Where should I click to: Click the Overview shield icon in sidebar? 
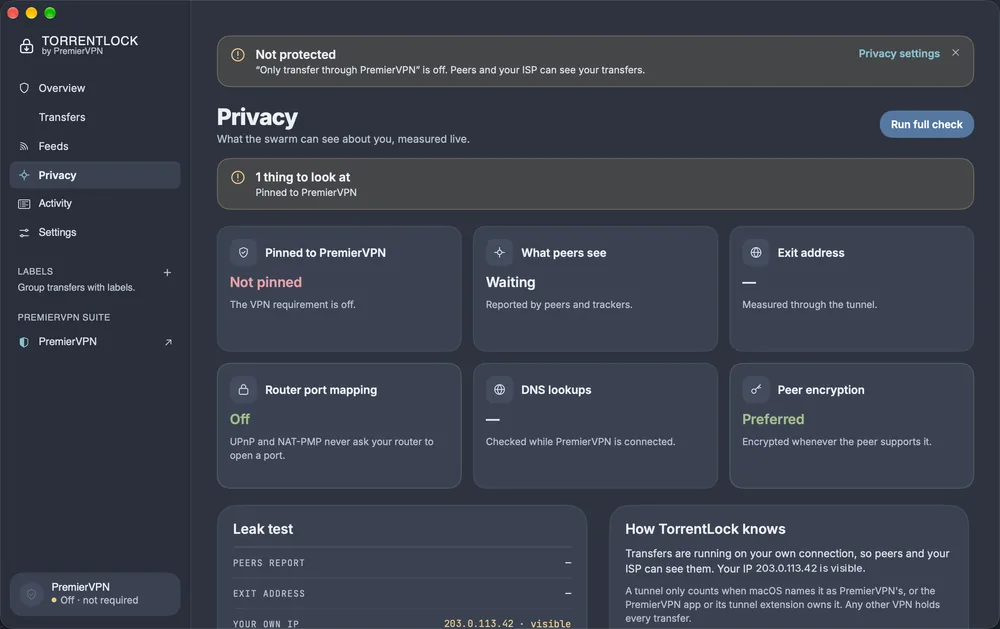24,88
